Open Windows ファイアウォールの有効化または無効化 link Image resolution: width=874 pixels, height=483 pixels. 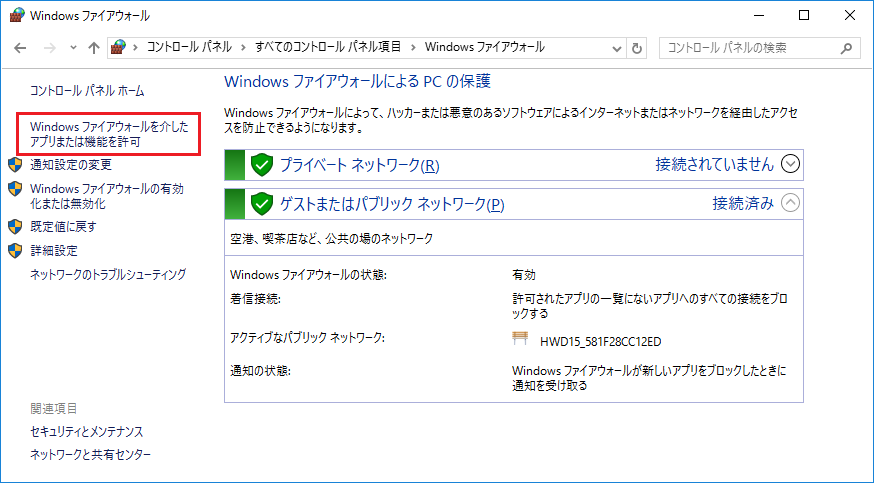106,196
